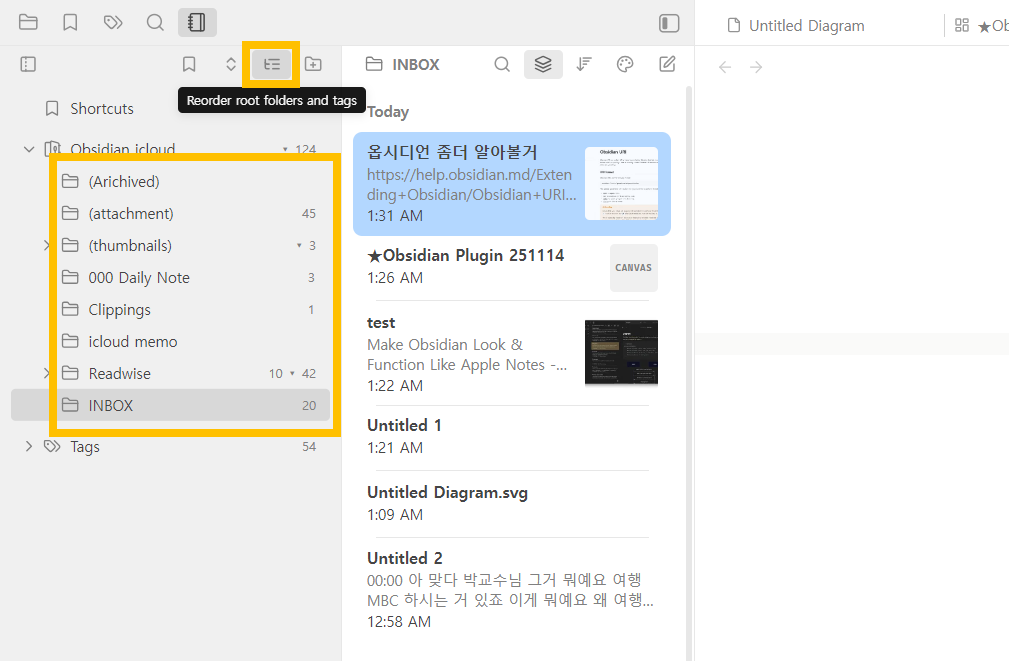This screenshot has height=661, width=1009.
Task: Expand the Readwise folder
Action: tap(47, 373)
